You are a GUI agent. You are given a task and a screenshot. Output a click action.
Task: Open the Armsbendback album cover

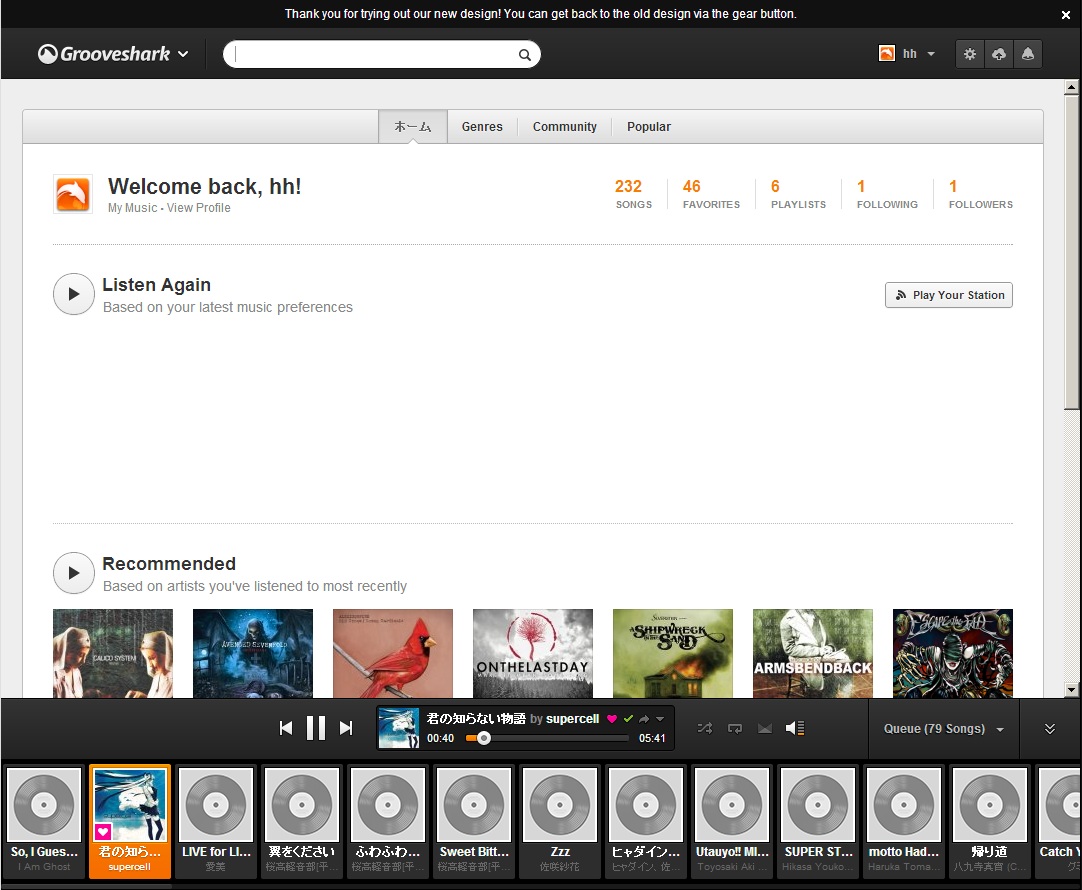813,653
